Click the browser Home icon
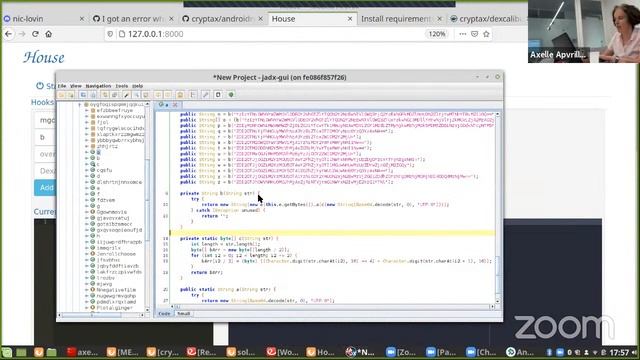The height and width of the screenshot is (360, 640). pyautogui.click(x=49, y=34)
